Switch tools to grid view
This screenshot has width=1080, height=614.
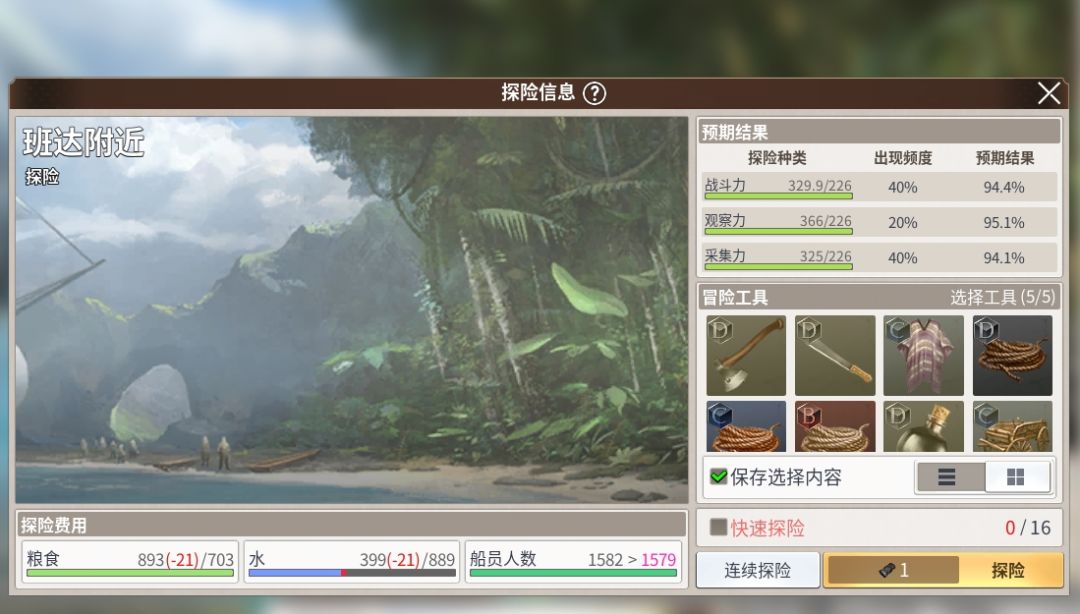tap(1017, 477)
